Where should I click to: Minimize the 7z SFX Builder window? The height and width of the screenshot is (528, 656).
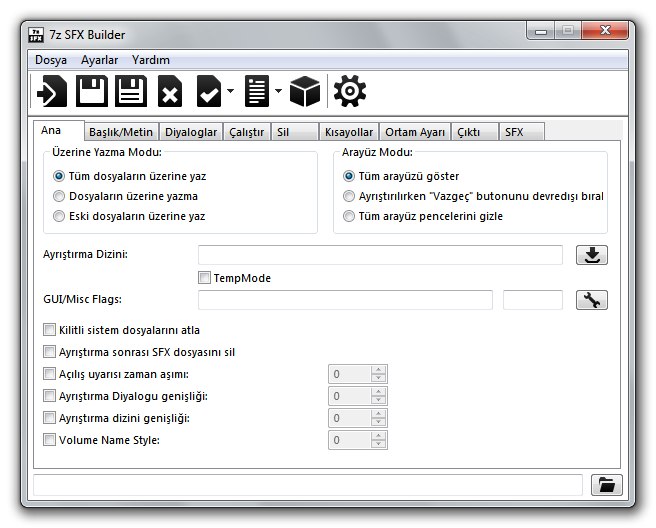coord(541,31)
